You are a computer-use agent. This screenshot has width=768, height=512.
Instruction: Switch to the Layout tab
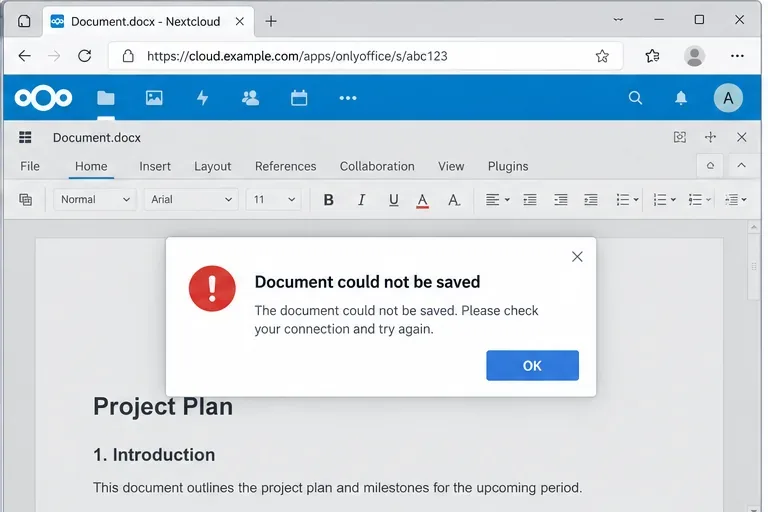[x=213, y=166]
